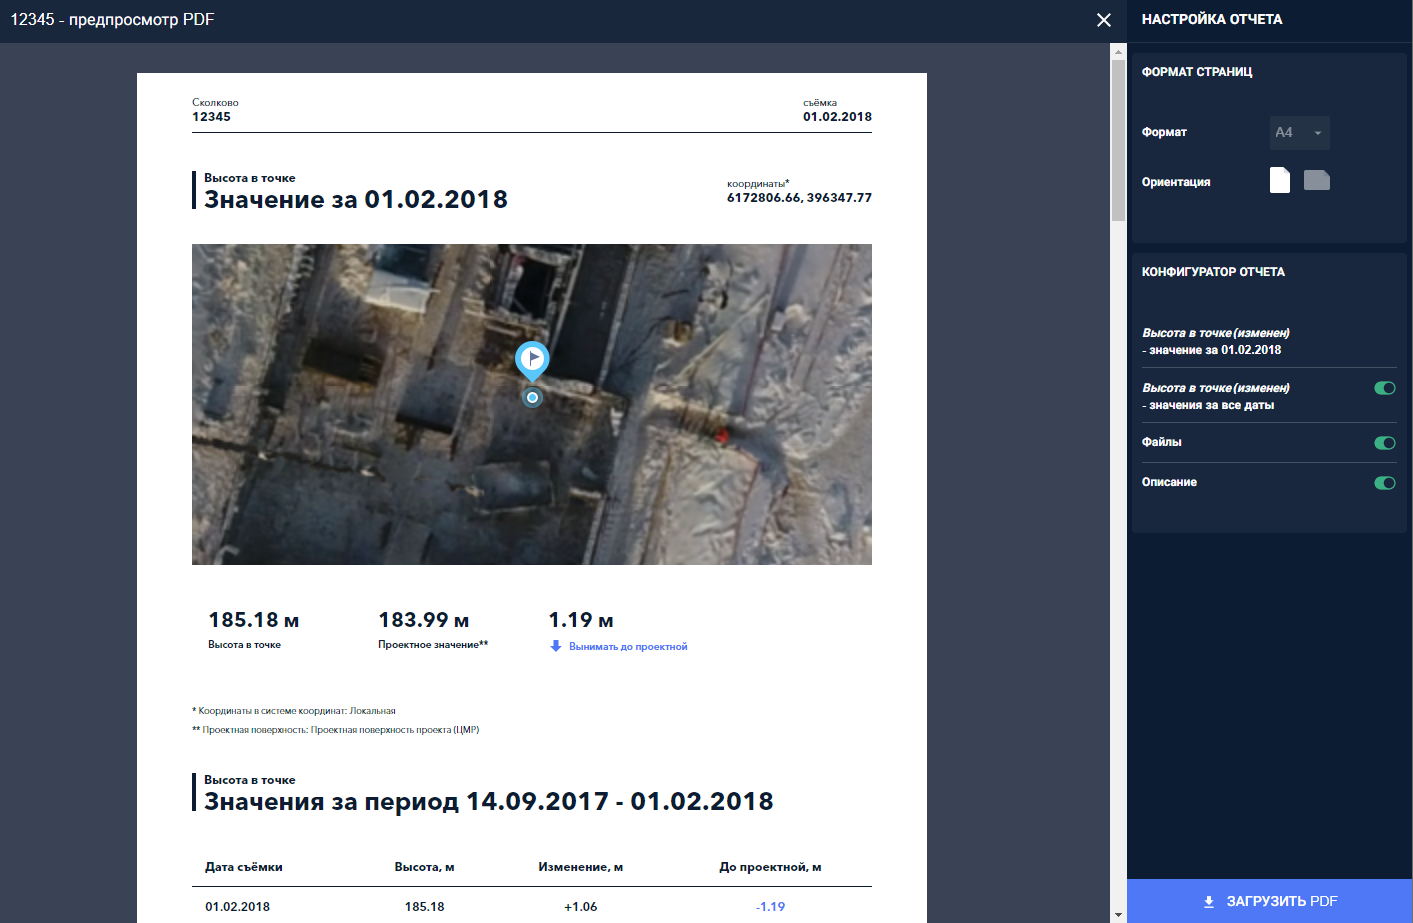Open the Формат A4 dropdown
The width and height of the screenshot is (1413, 923).
[x=1299, y=133]
